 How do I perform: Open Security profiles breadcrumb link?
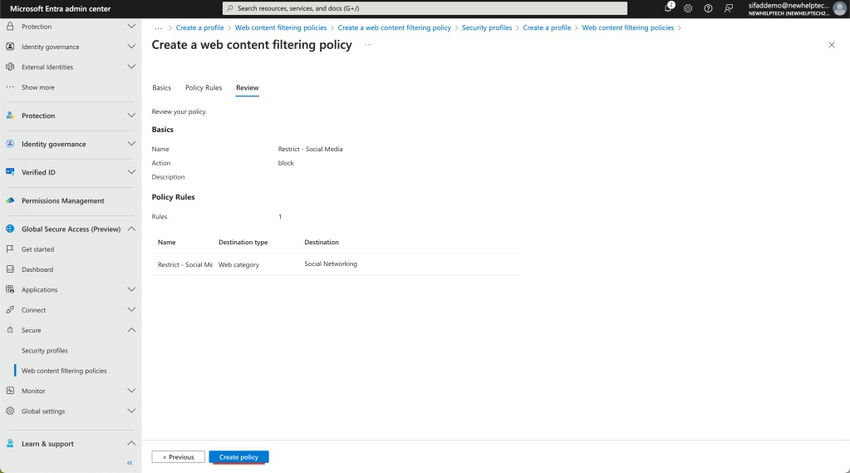tap(487, 28)
